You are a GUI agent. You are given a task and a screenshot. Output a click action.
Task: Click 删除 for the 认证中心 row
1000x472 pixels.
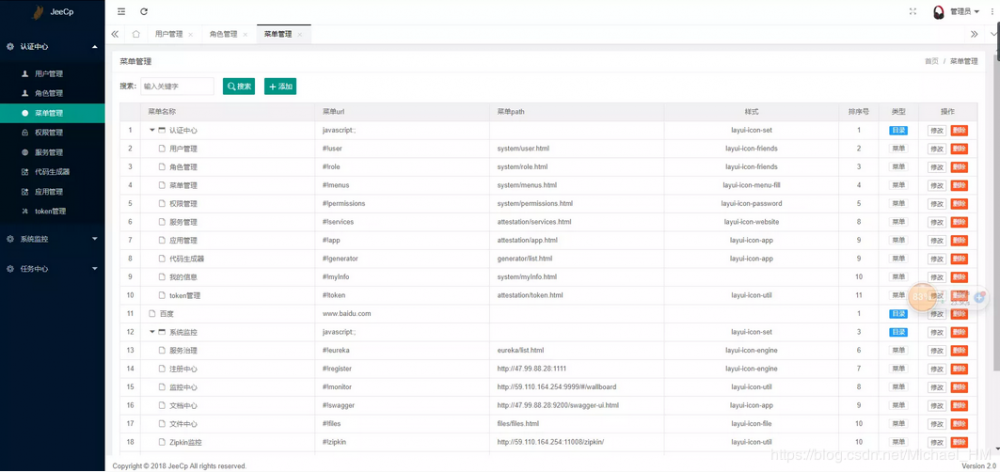coord(959,130)
